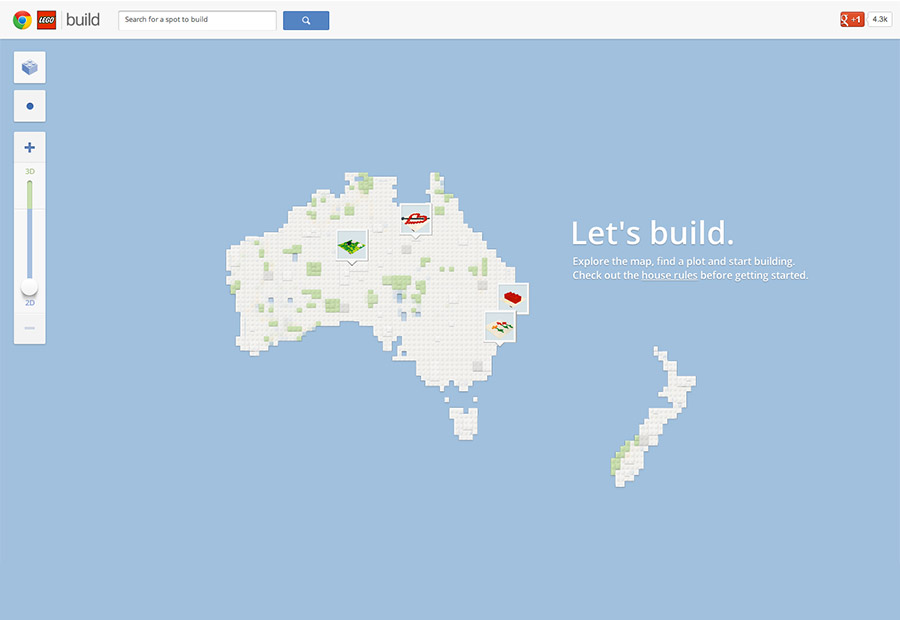The image size is (900, 620).
Task: Click the Google +1 button
Action: coord(852,19)
